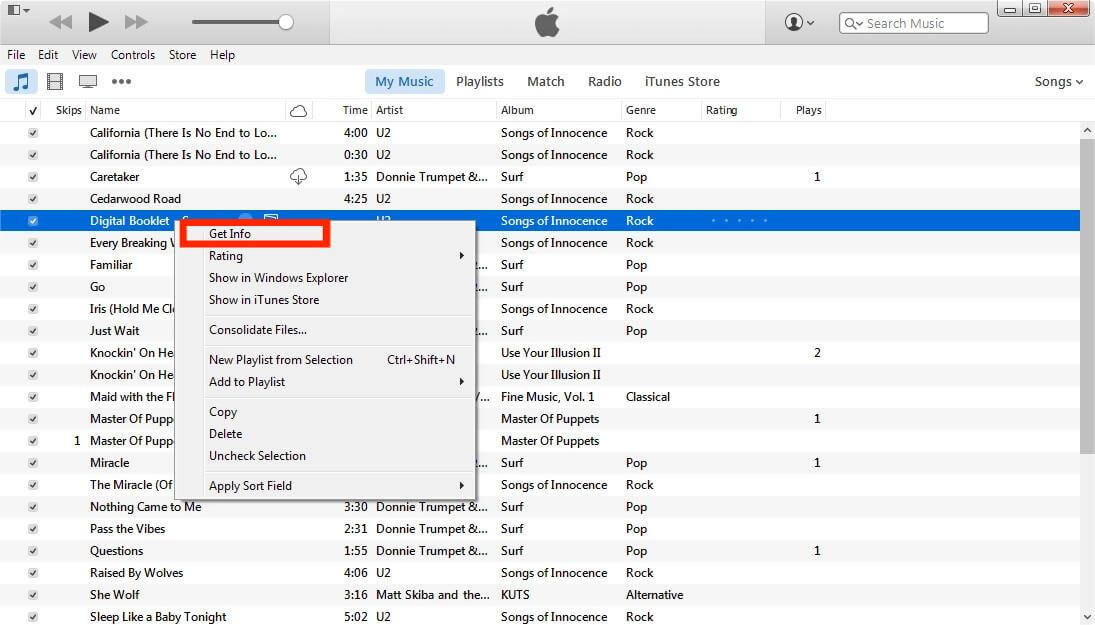Screen dimensions: 1095x625
Task: Open the Edit menu
Action: coord(48,54)
